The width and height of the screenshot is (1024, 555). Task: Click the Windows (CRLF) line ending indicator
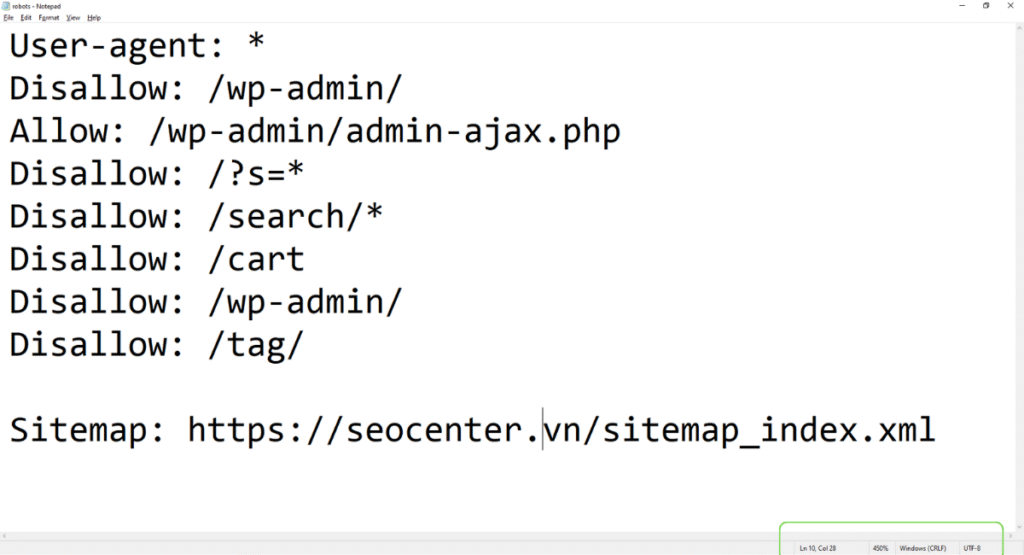click(x=922, y=548)
